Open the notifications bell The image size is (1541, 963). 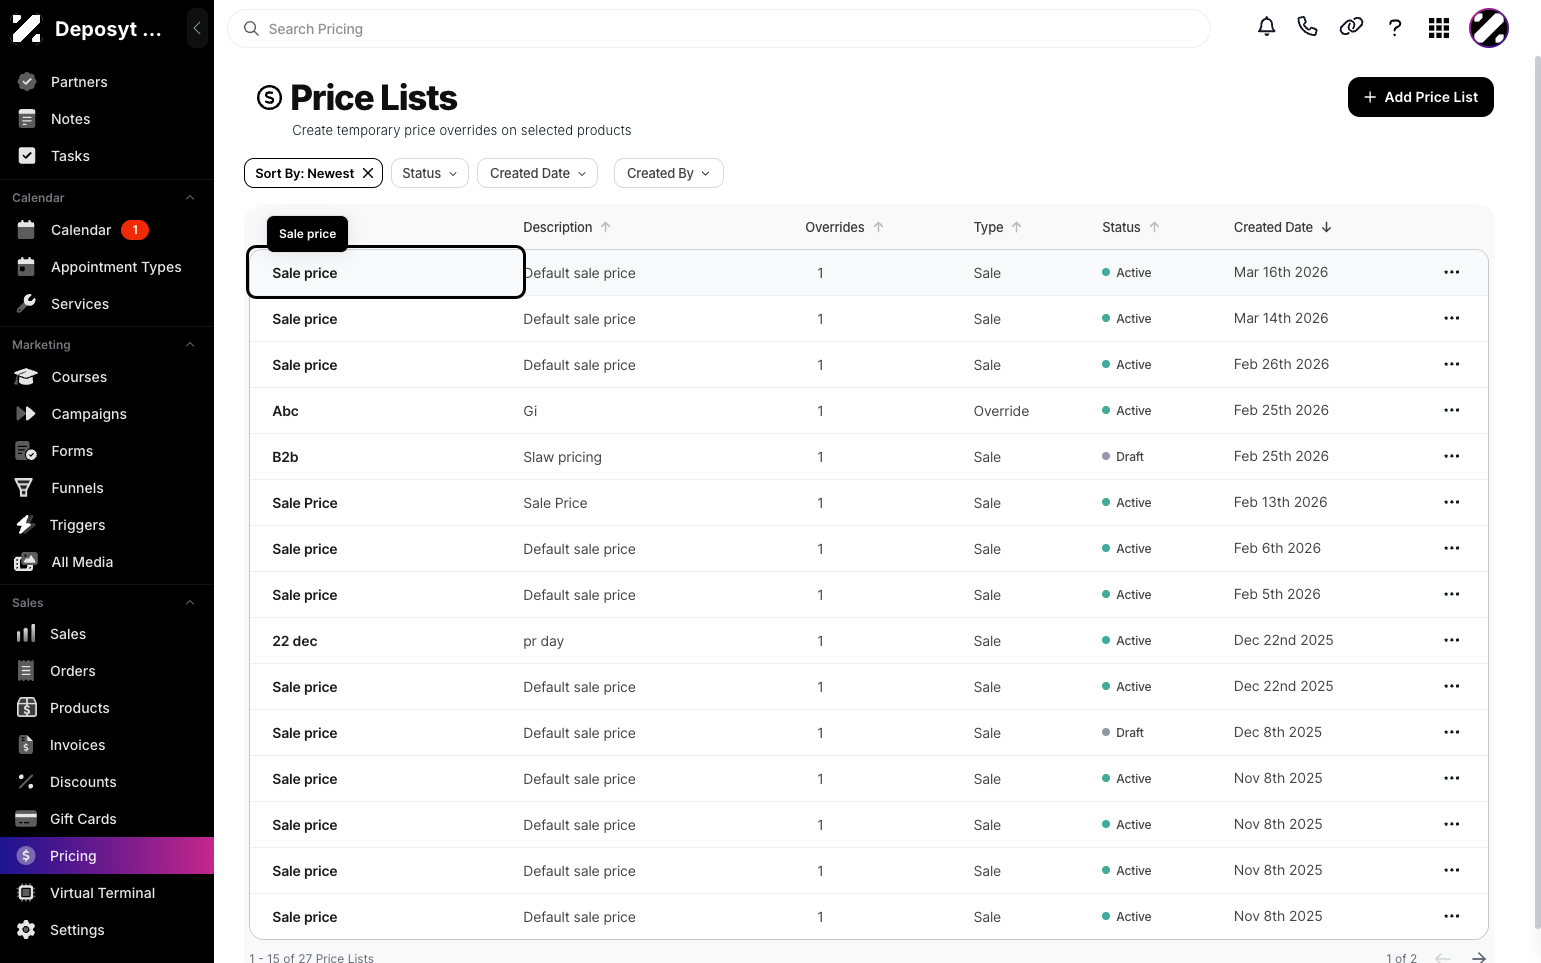click(x=1266, y=28)
